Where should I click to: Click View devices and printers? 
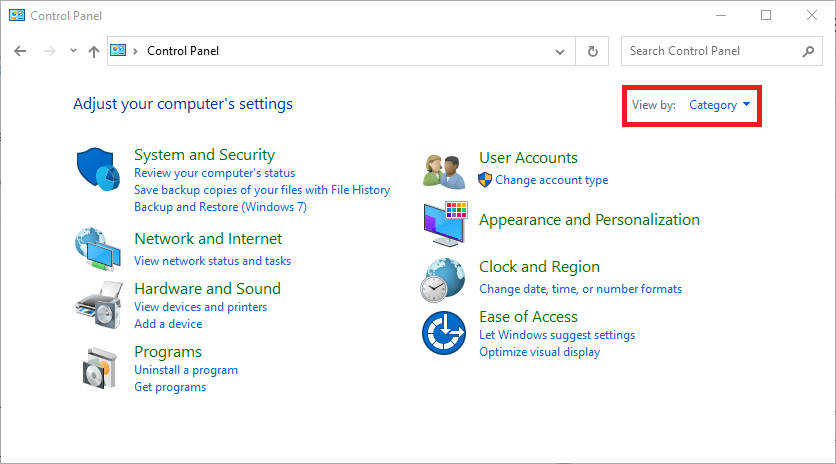pos(200,307)
